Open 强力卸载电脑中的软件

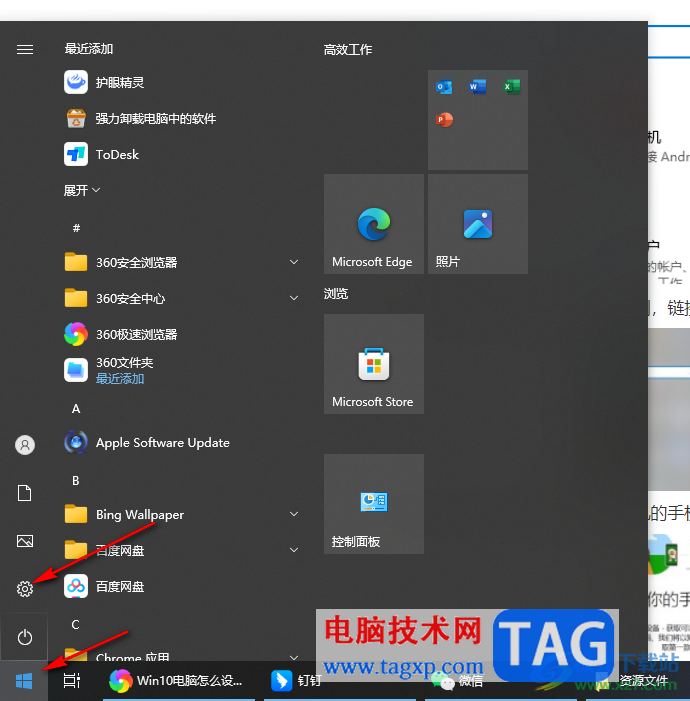click(x=140, y=118)
